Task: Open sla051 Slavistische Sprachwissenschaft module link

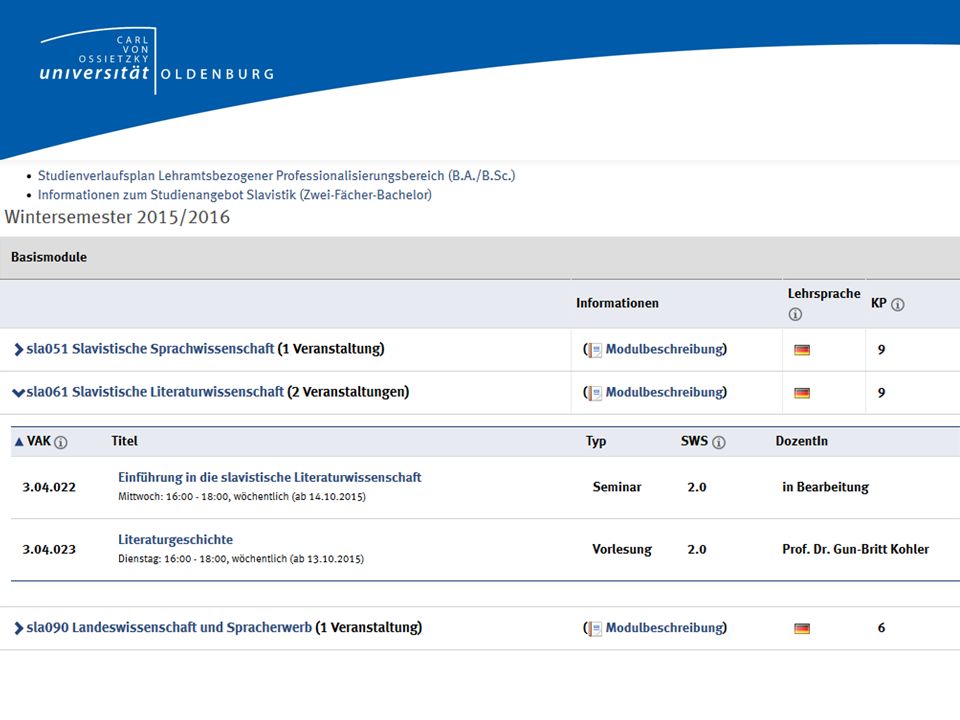Action: coord(150,349)
